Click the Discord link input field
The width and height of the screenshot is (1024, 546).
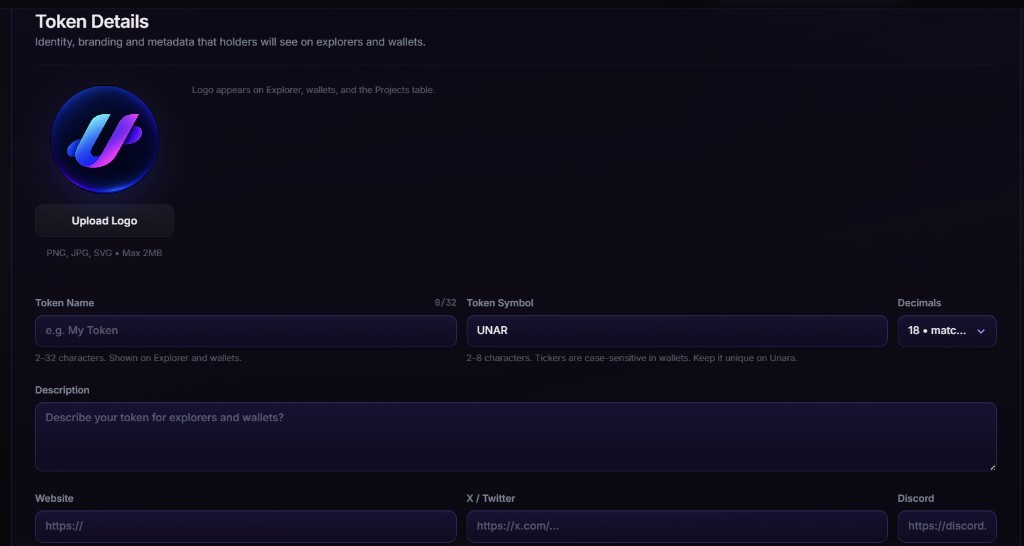tap(947, 526)
